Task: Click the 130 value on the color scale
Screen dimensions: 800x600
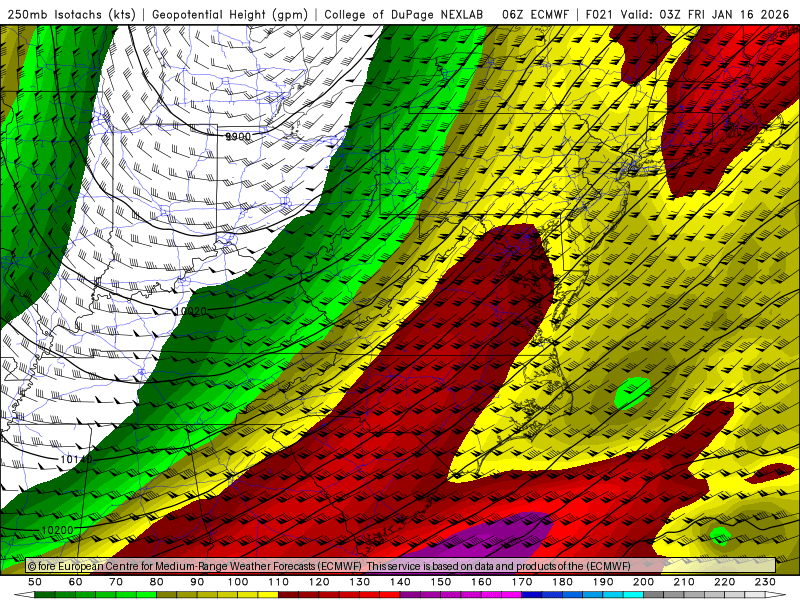Action: click(360, 582)
